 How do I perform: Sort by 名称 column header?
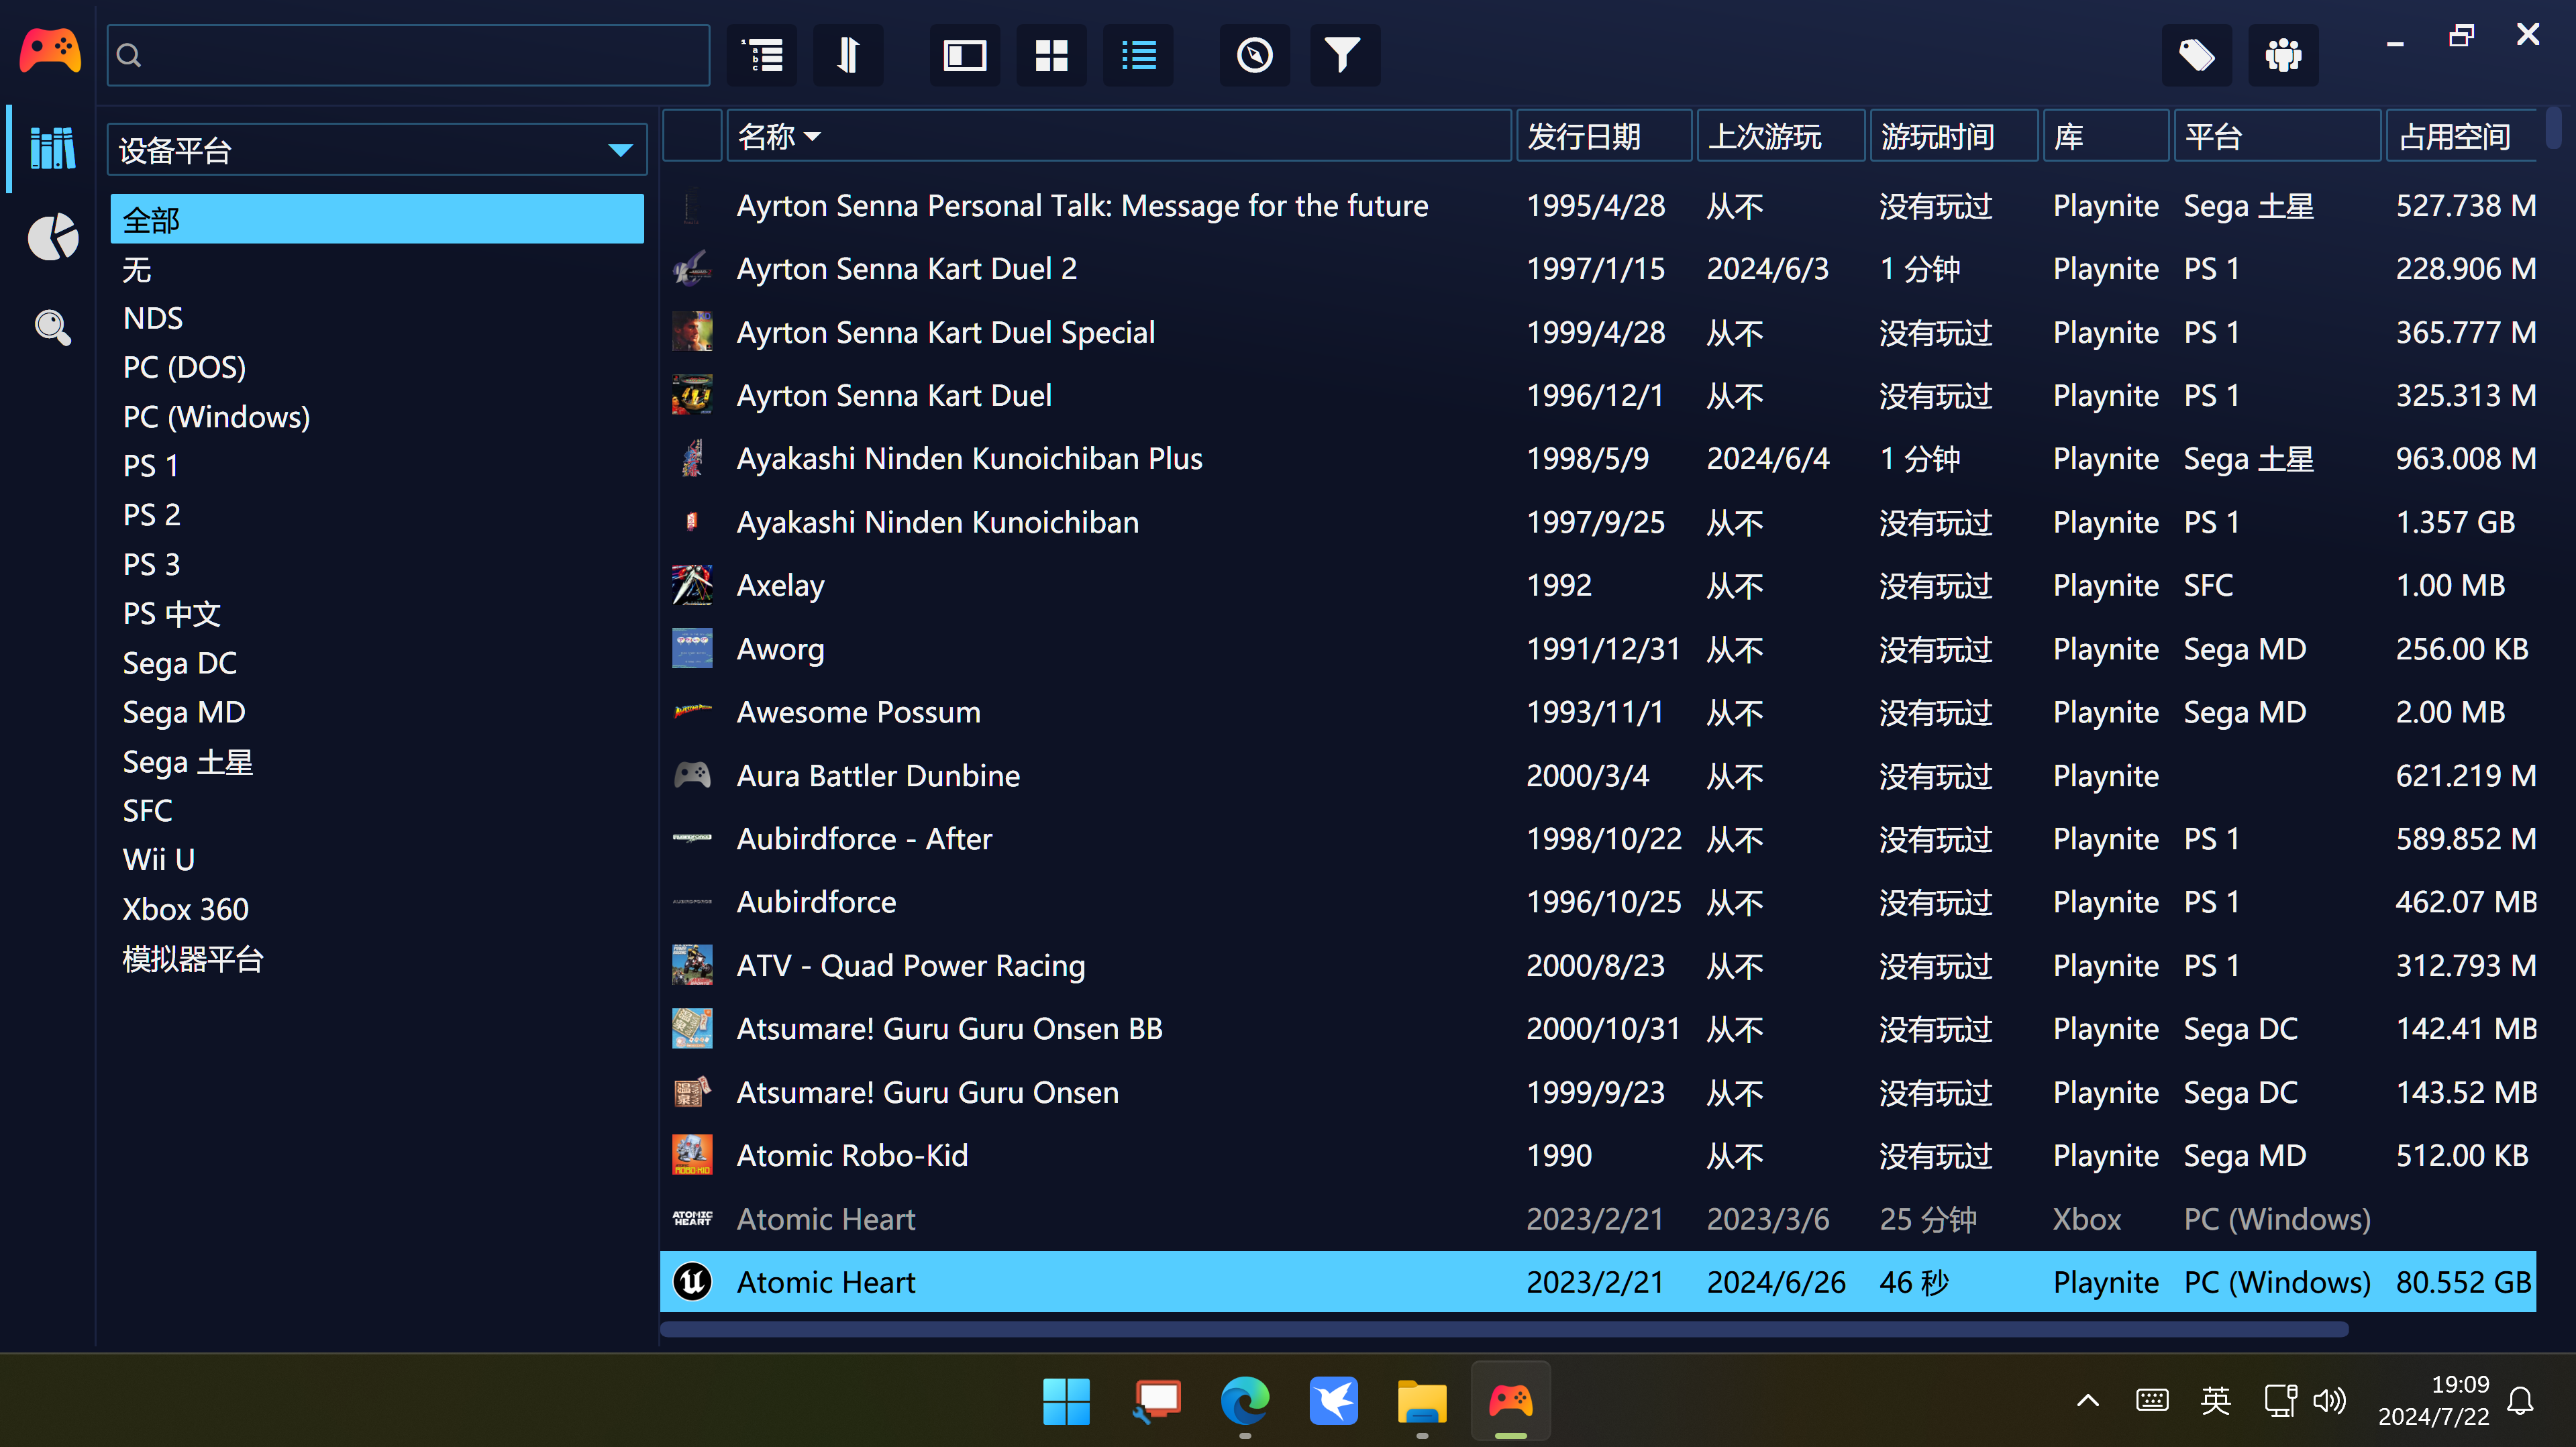pyautogui.click(x=1118, y=136)
